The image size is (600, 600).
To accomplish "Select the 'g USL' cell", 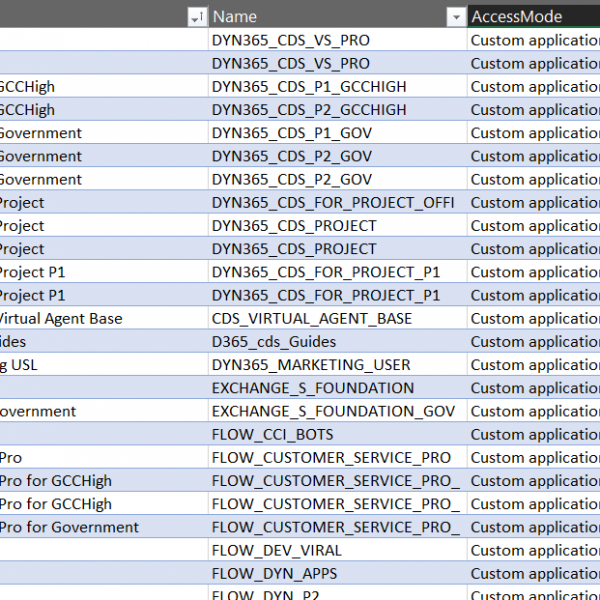I will pyautogui.click(x=104, y=365).
